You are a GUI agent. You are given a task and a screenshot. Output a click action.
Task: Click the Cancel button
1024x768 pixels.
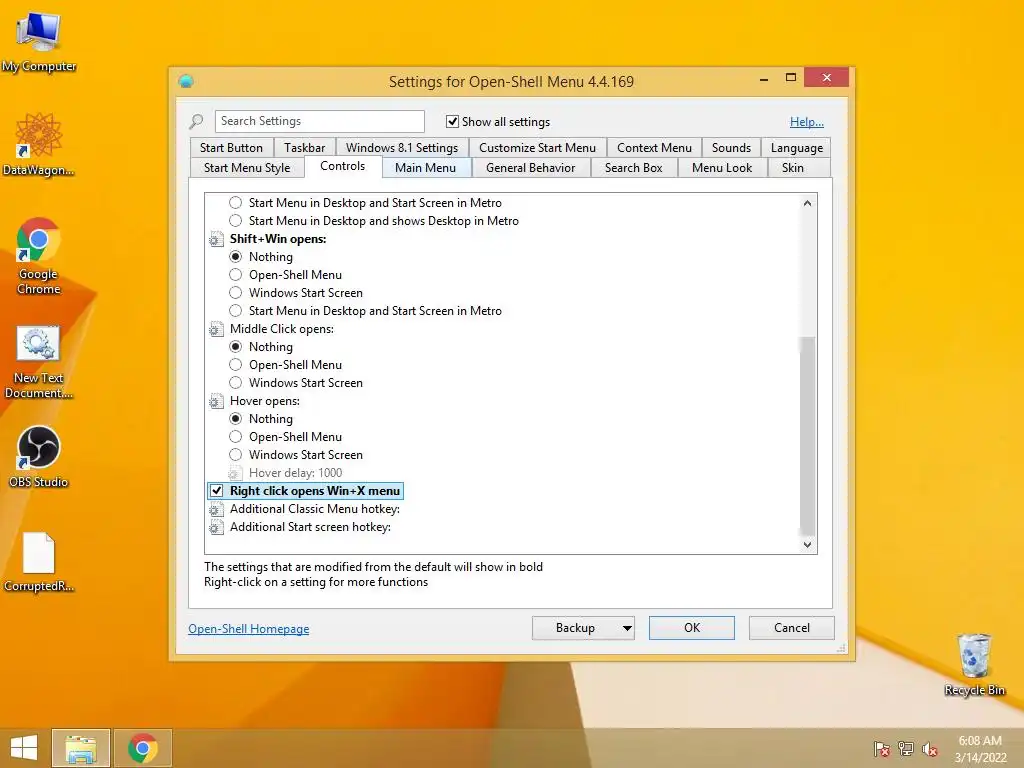click(x=792, y=628)
